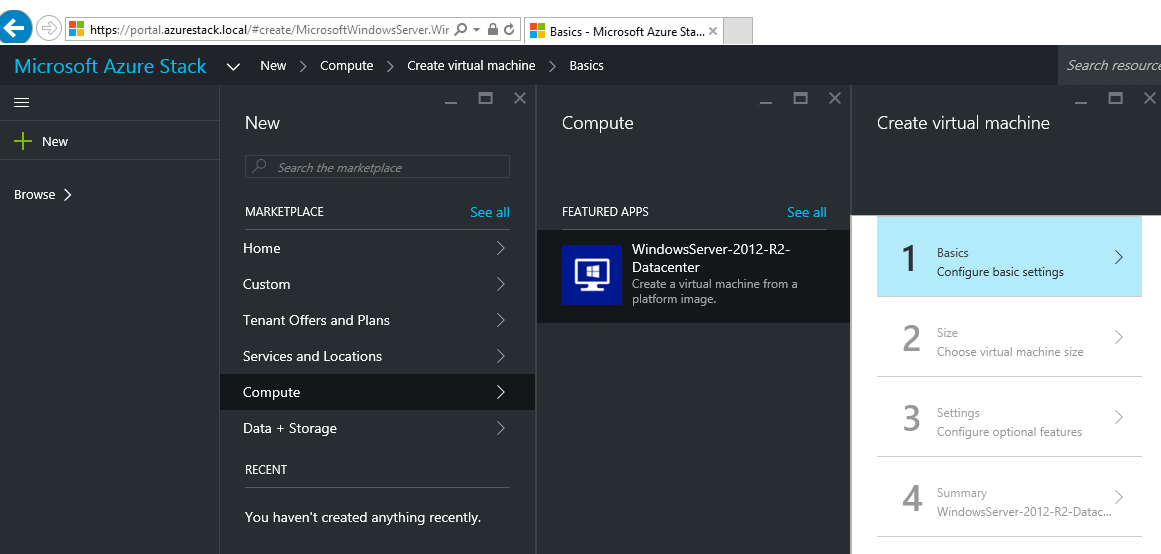This screenshot has width=1161, height=554.
Task: Click the Compute breadcrumb item
Action: 347,66
